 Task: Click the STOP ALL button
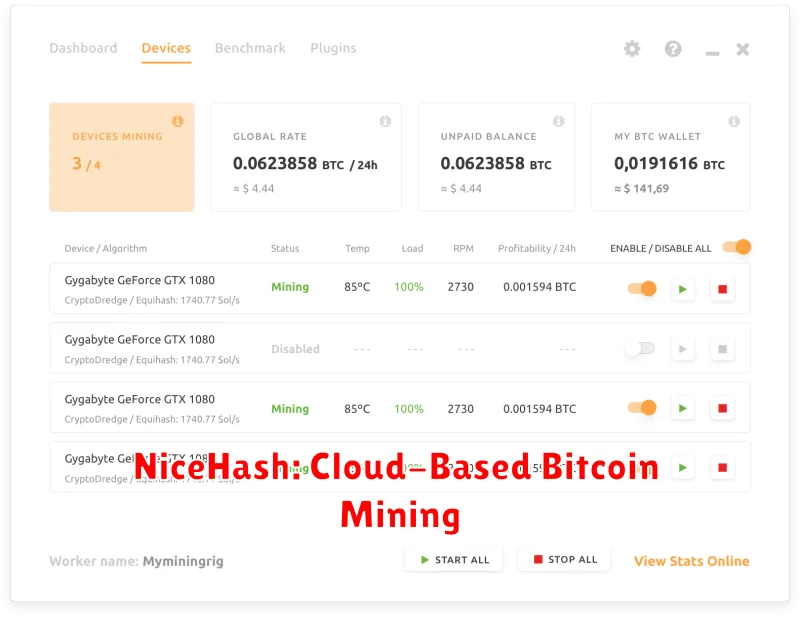click(564, 560)
